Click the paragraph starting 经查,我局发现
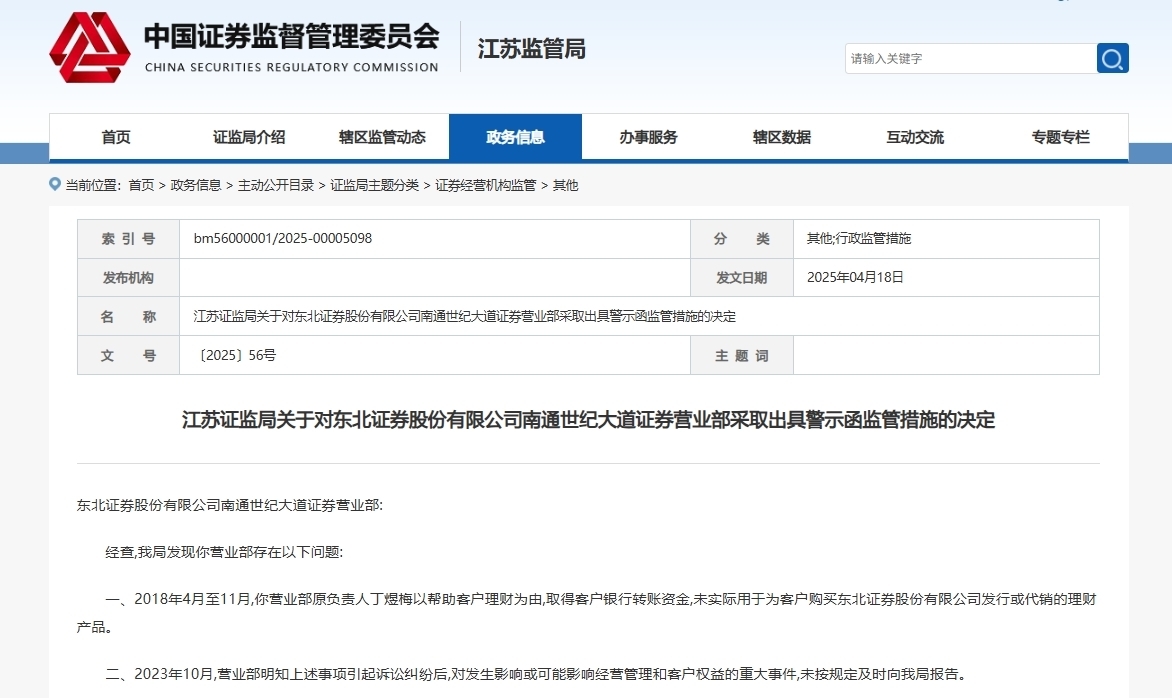1172x698 pixels. (223, 552)
